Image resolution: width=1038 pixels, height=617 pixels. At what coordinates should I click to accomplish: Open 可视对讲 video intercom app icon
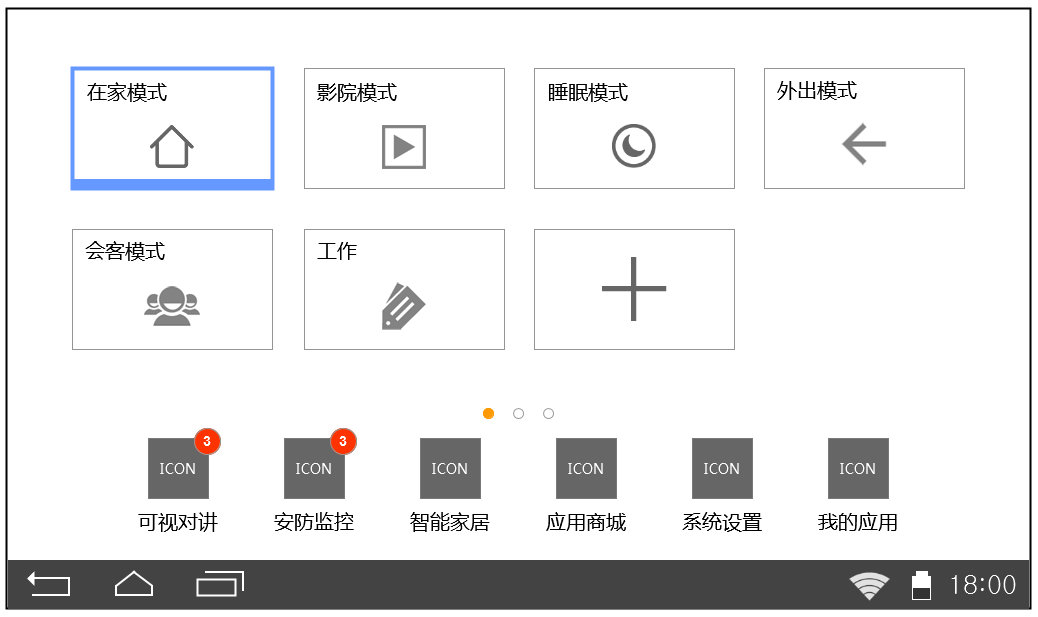click(x=178, y=468)
